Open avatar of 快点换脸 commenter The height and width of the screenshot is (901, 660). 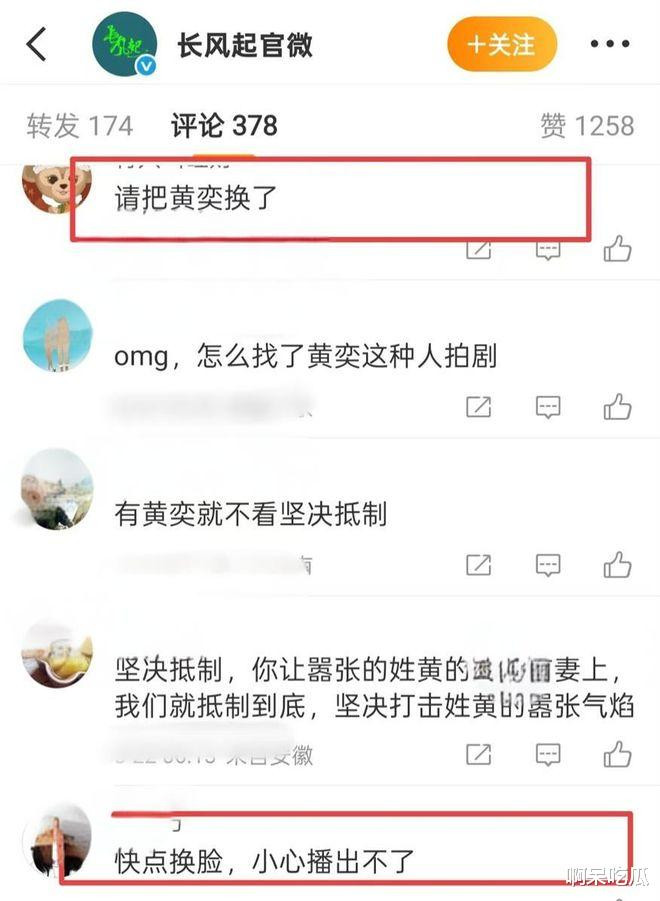click(x=56, y=840)
